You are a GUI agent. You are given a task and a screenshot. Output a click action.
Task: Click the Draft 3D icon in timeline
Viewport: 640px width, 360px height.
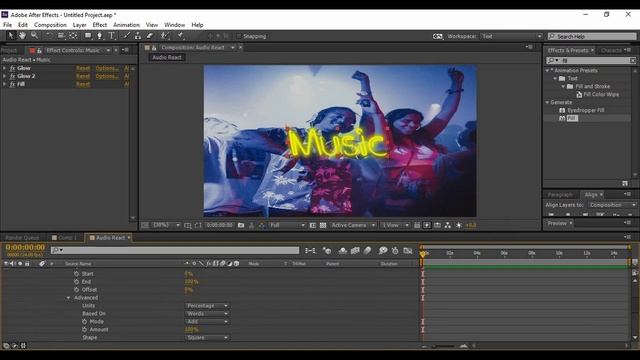(327, 251)
